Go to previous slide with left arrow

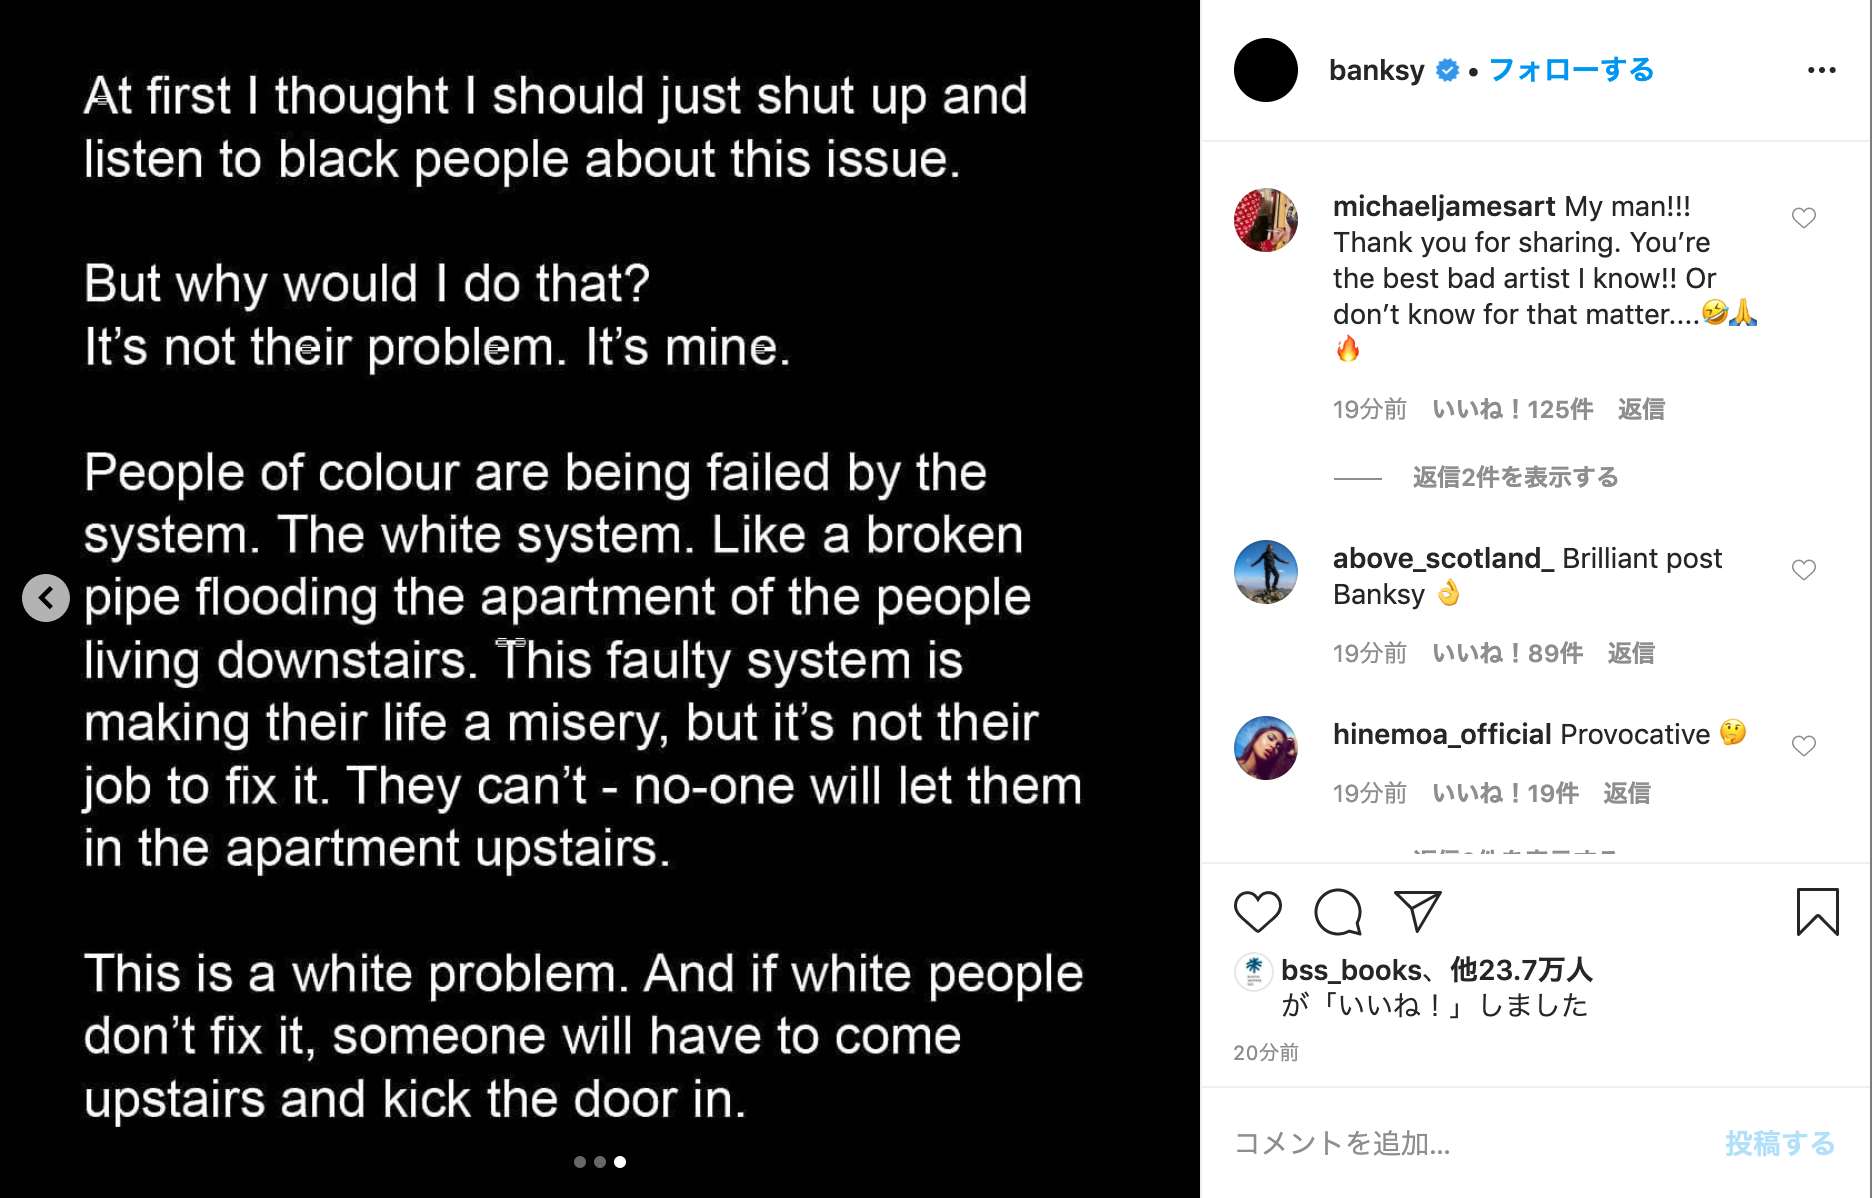coord(46,598)
